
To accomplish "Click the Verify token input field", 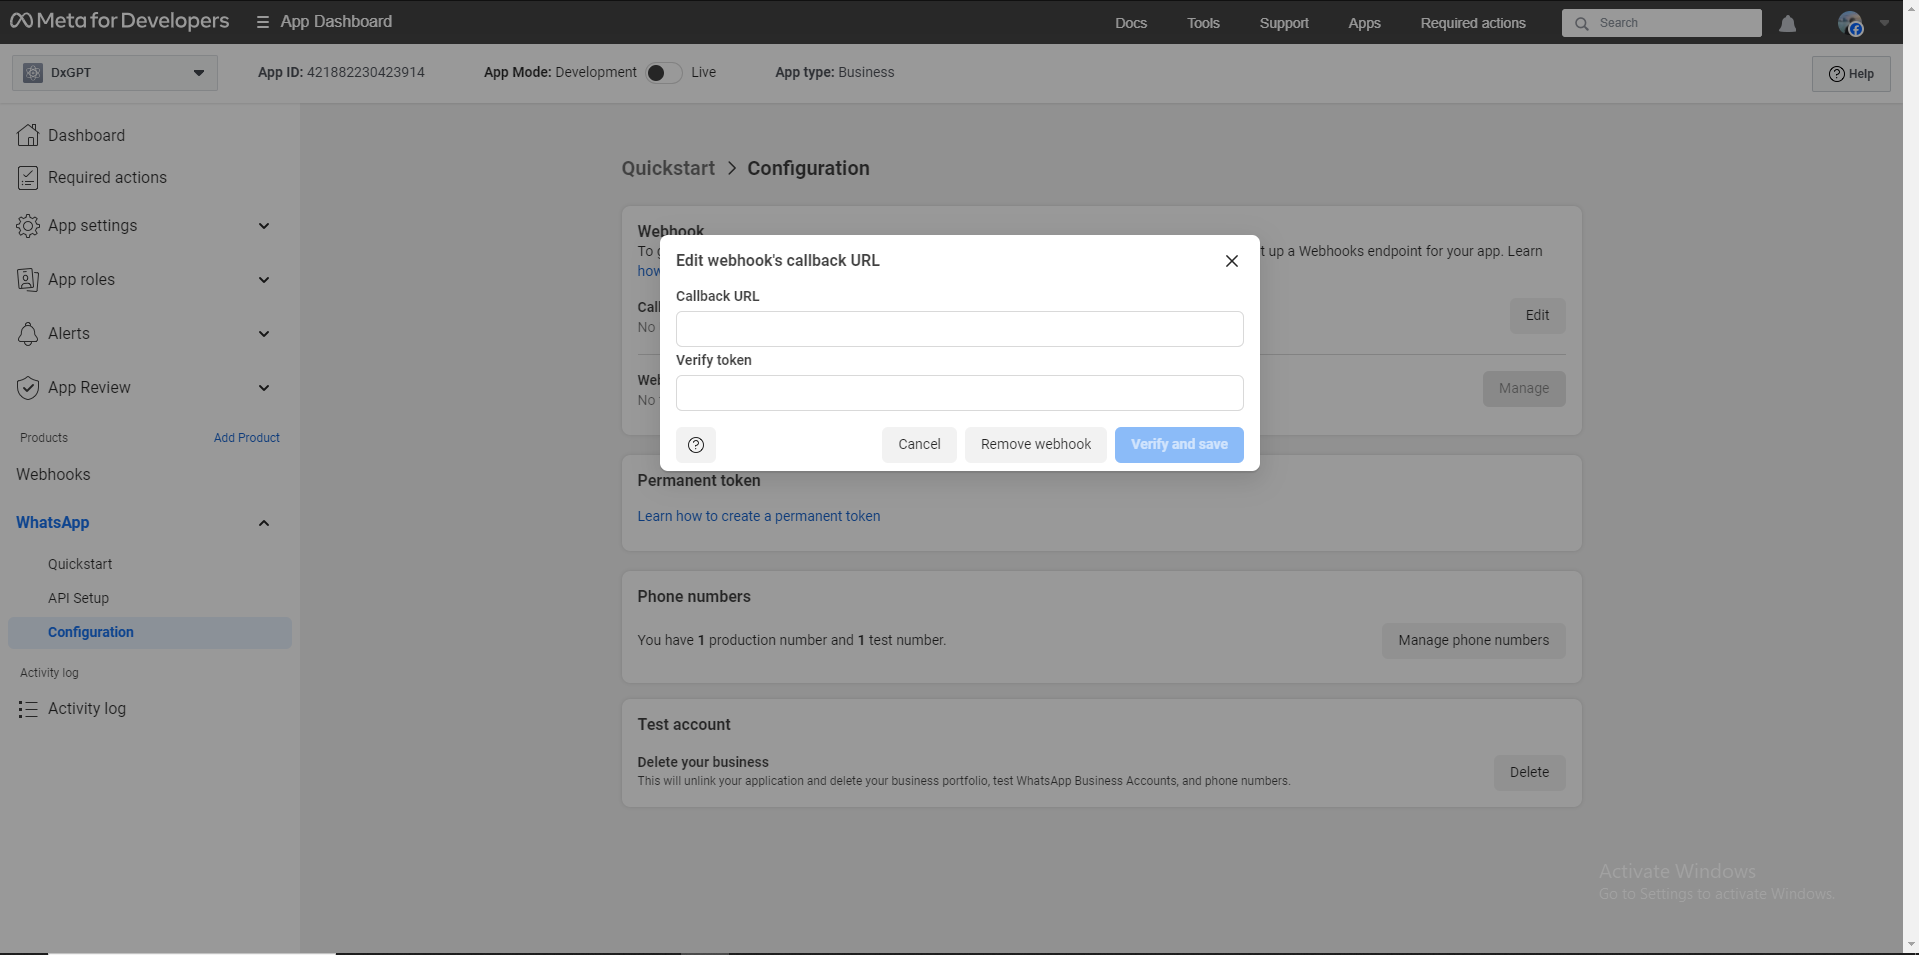I will 959,393.
